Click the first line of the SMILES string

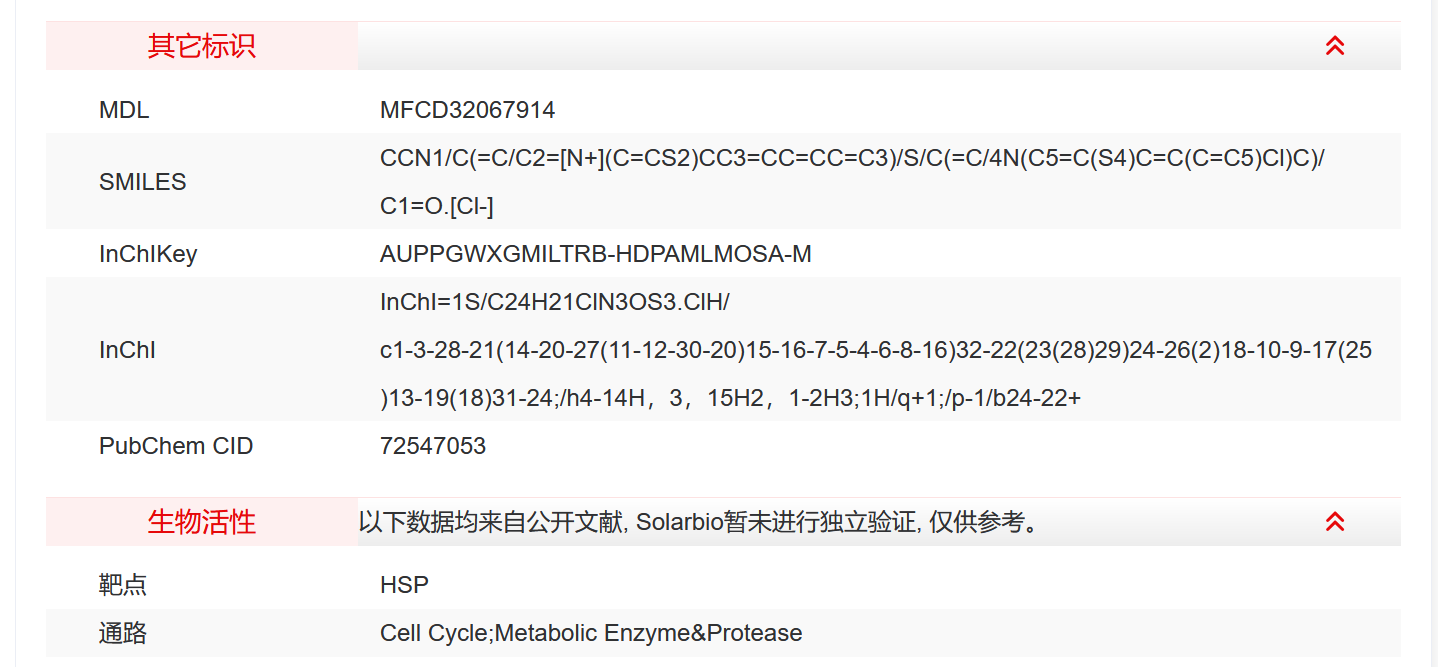[852, 158]
